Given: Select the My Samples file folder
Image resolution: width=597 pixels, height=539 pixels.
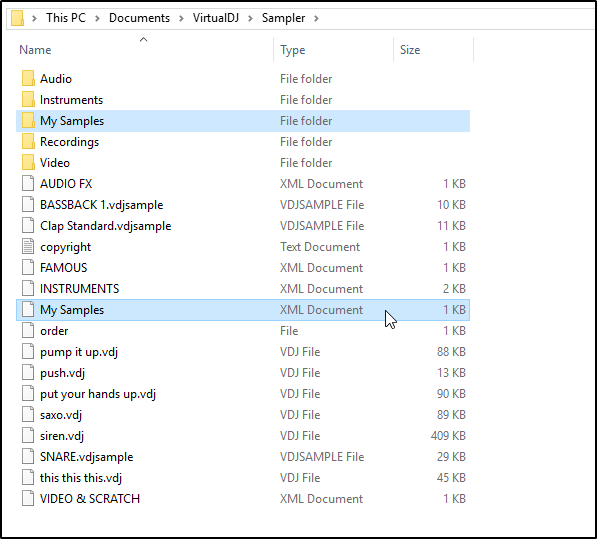Looking at the screenshot, I should pyautogui.click(x=243, y=121).
